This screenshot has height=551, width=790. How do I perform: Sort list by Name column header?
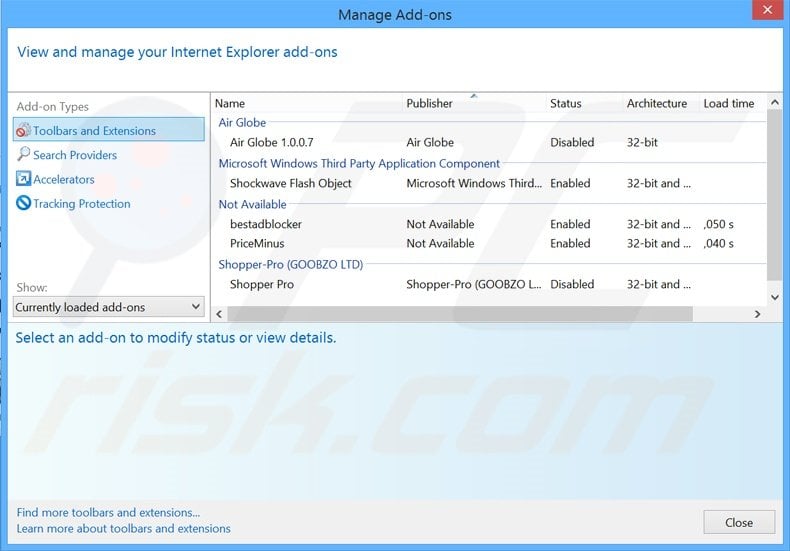[x=230, y=103]
